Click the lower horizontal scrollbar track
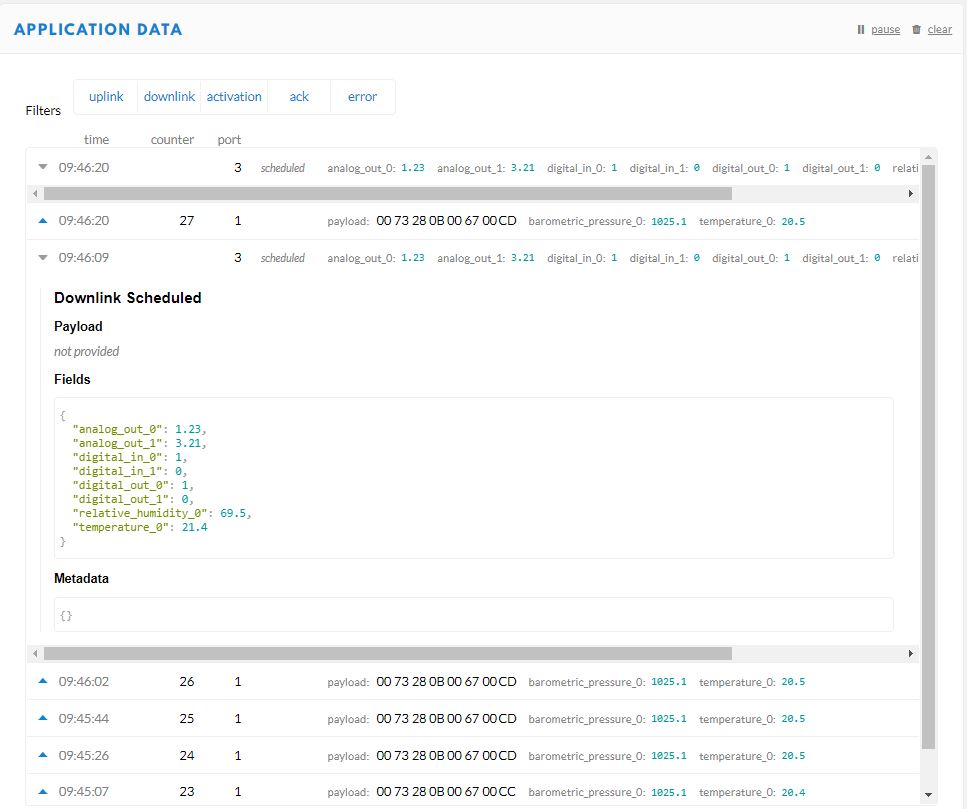The width and height of the screenshot is (967, 809). pos(820,653)
